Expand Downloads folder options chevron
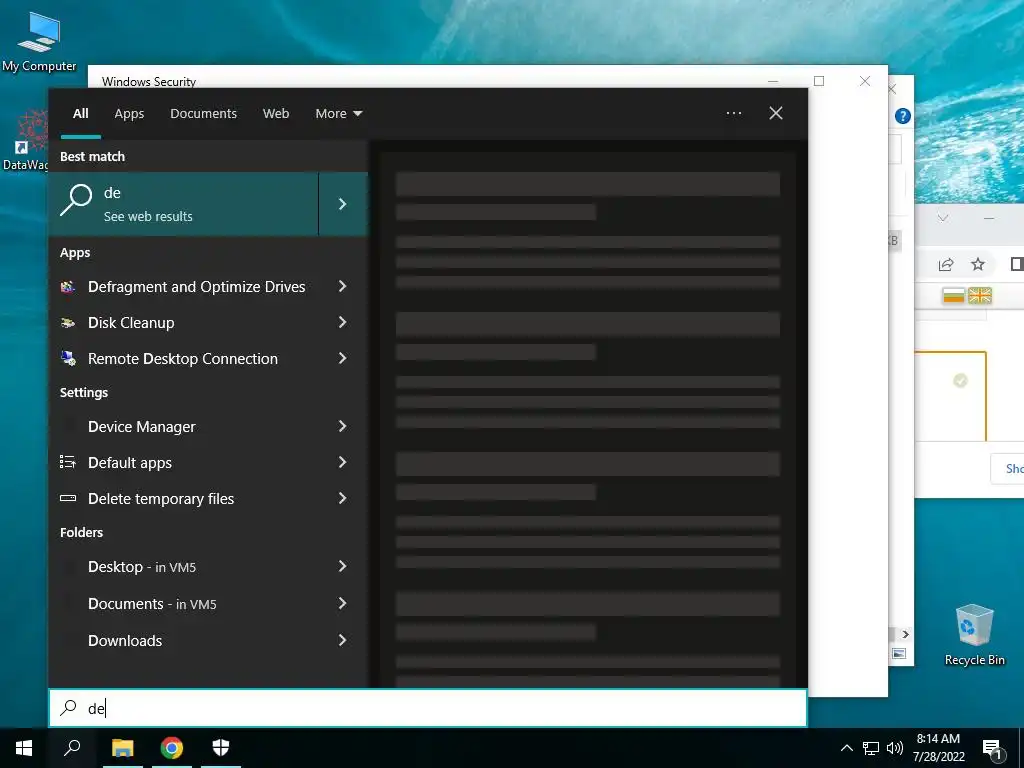 coord(342,640)
